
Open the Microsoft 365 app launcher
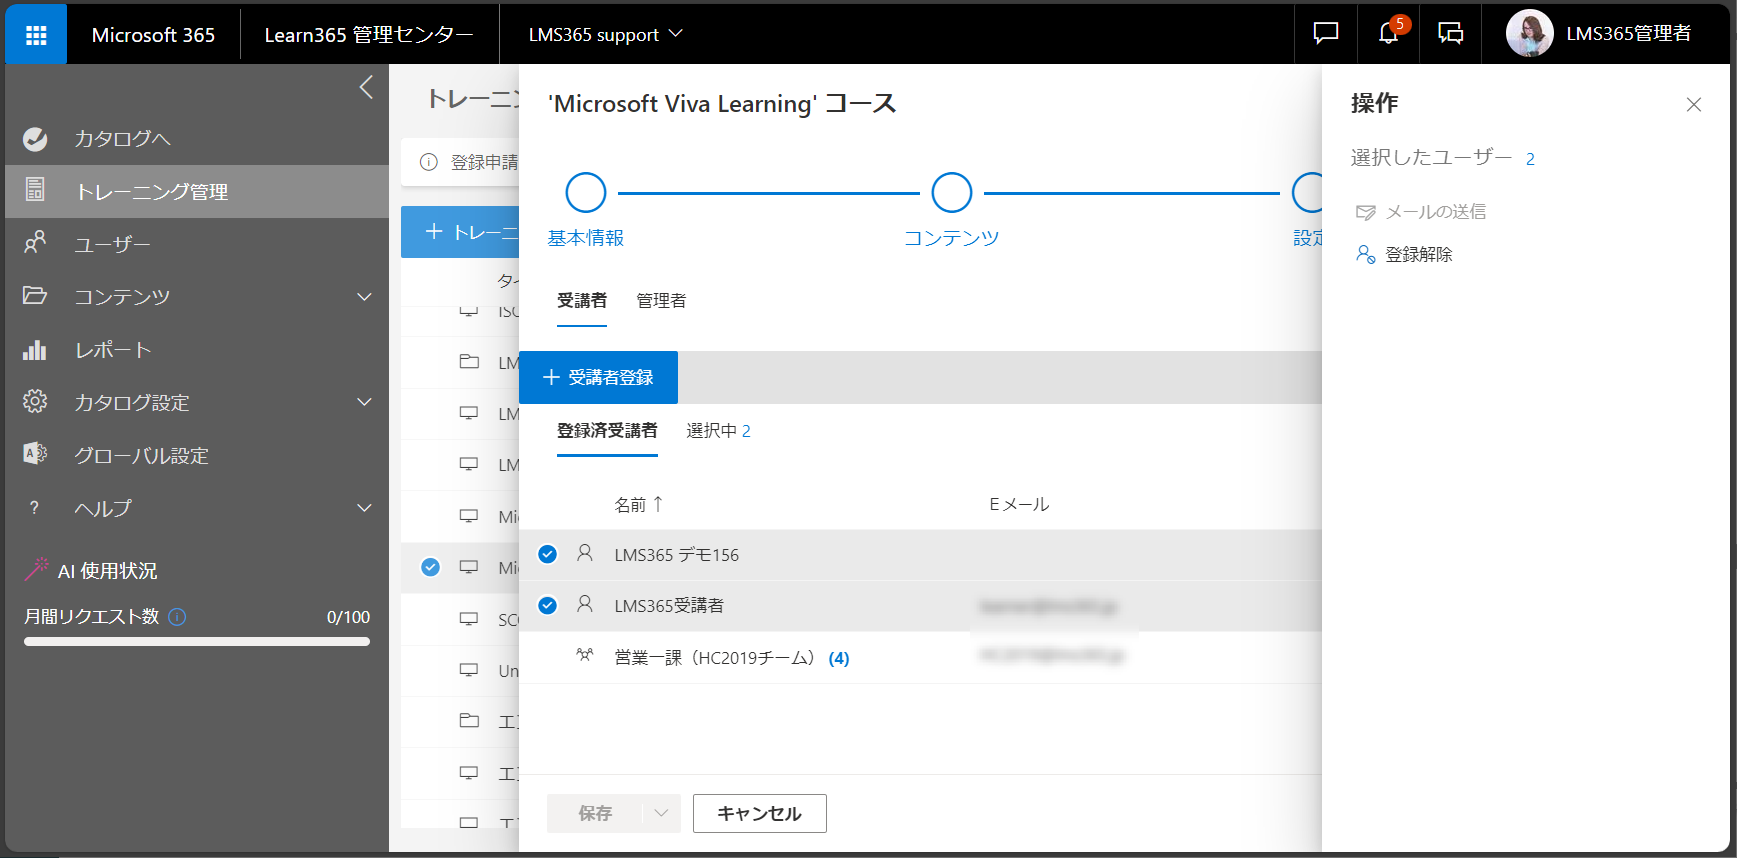coord(36,35)
